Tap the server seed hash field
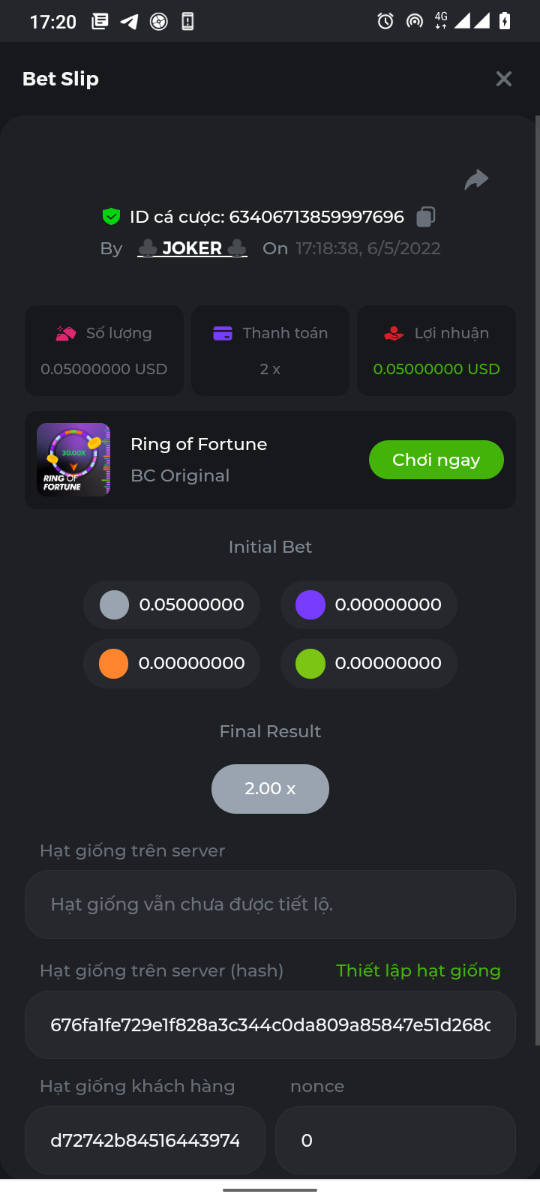 [x=270, y=1025]
